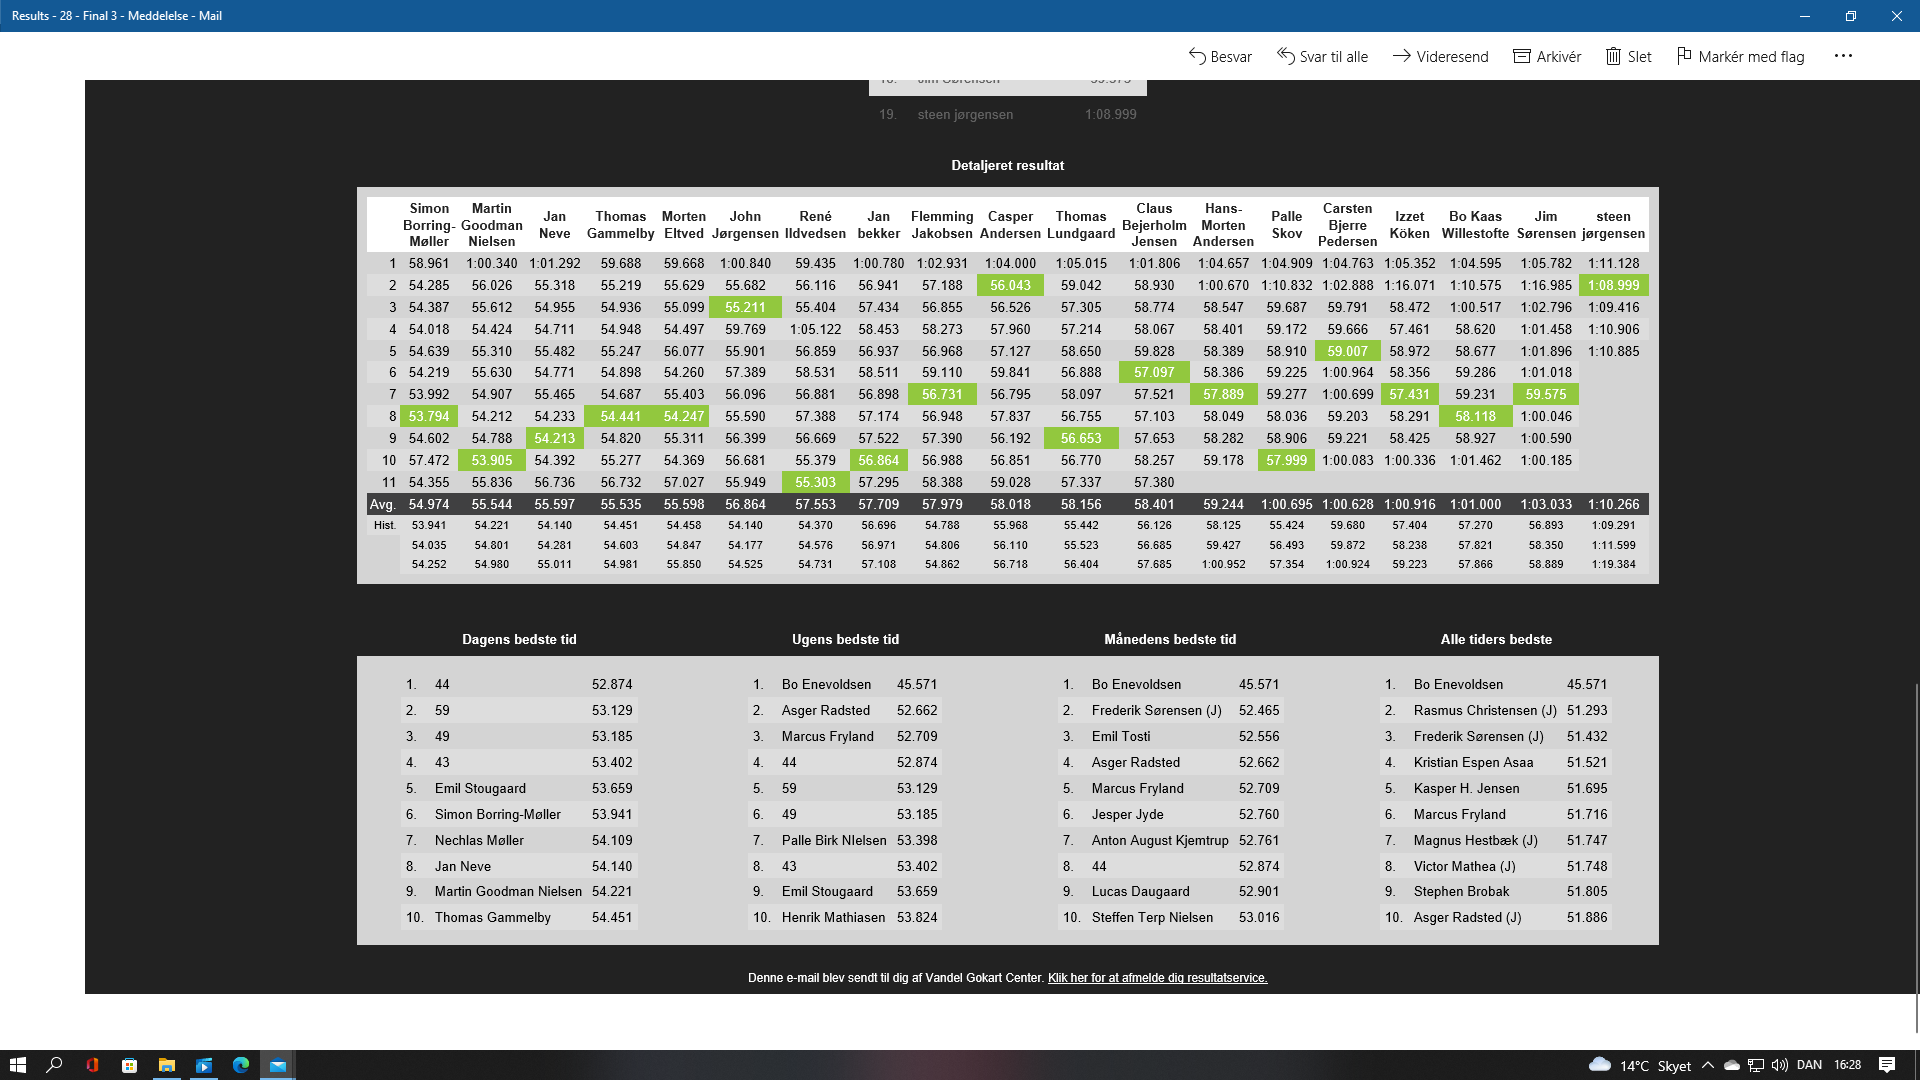This screenshot has height=1080, width=1920.
Task: Open the notification action center icon
Action: click(x=1887, y=1065)
